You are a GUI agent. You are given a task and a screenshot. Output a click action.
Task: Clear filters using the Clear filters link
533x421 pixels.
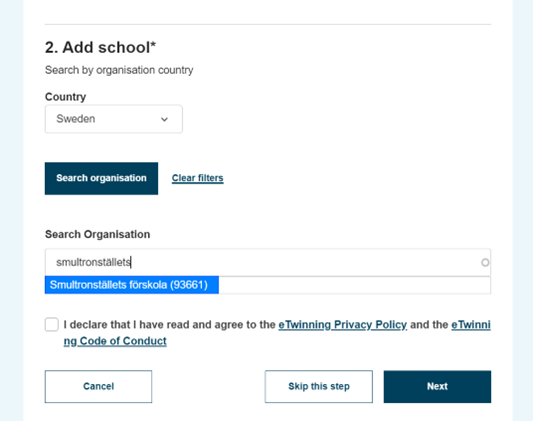click(197, 178)
